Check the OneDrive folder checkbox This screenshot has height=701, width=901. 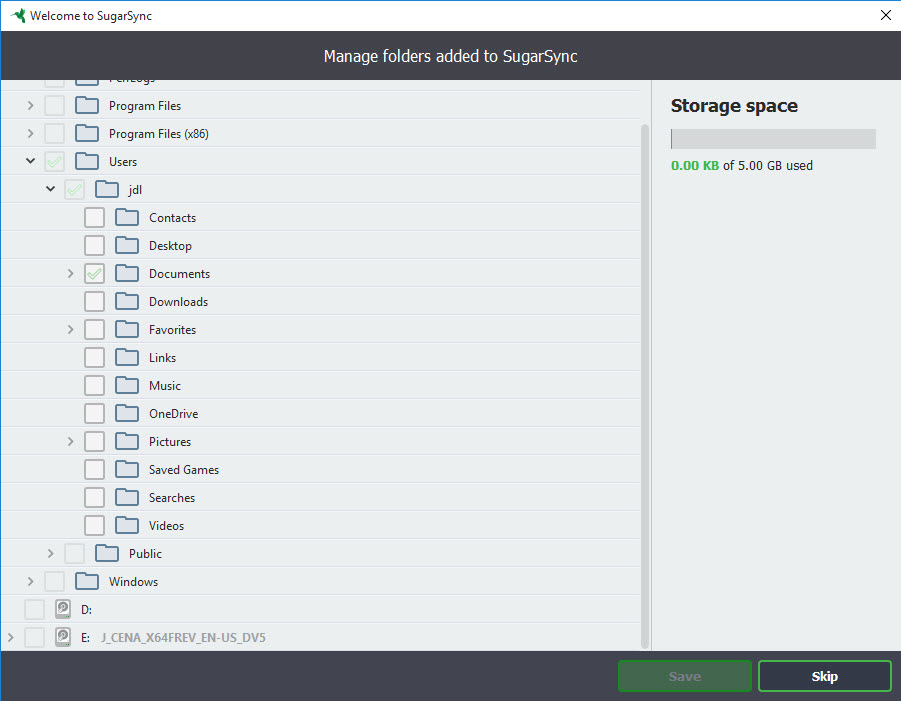[x=94, y=414]
